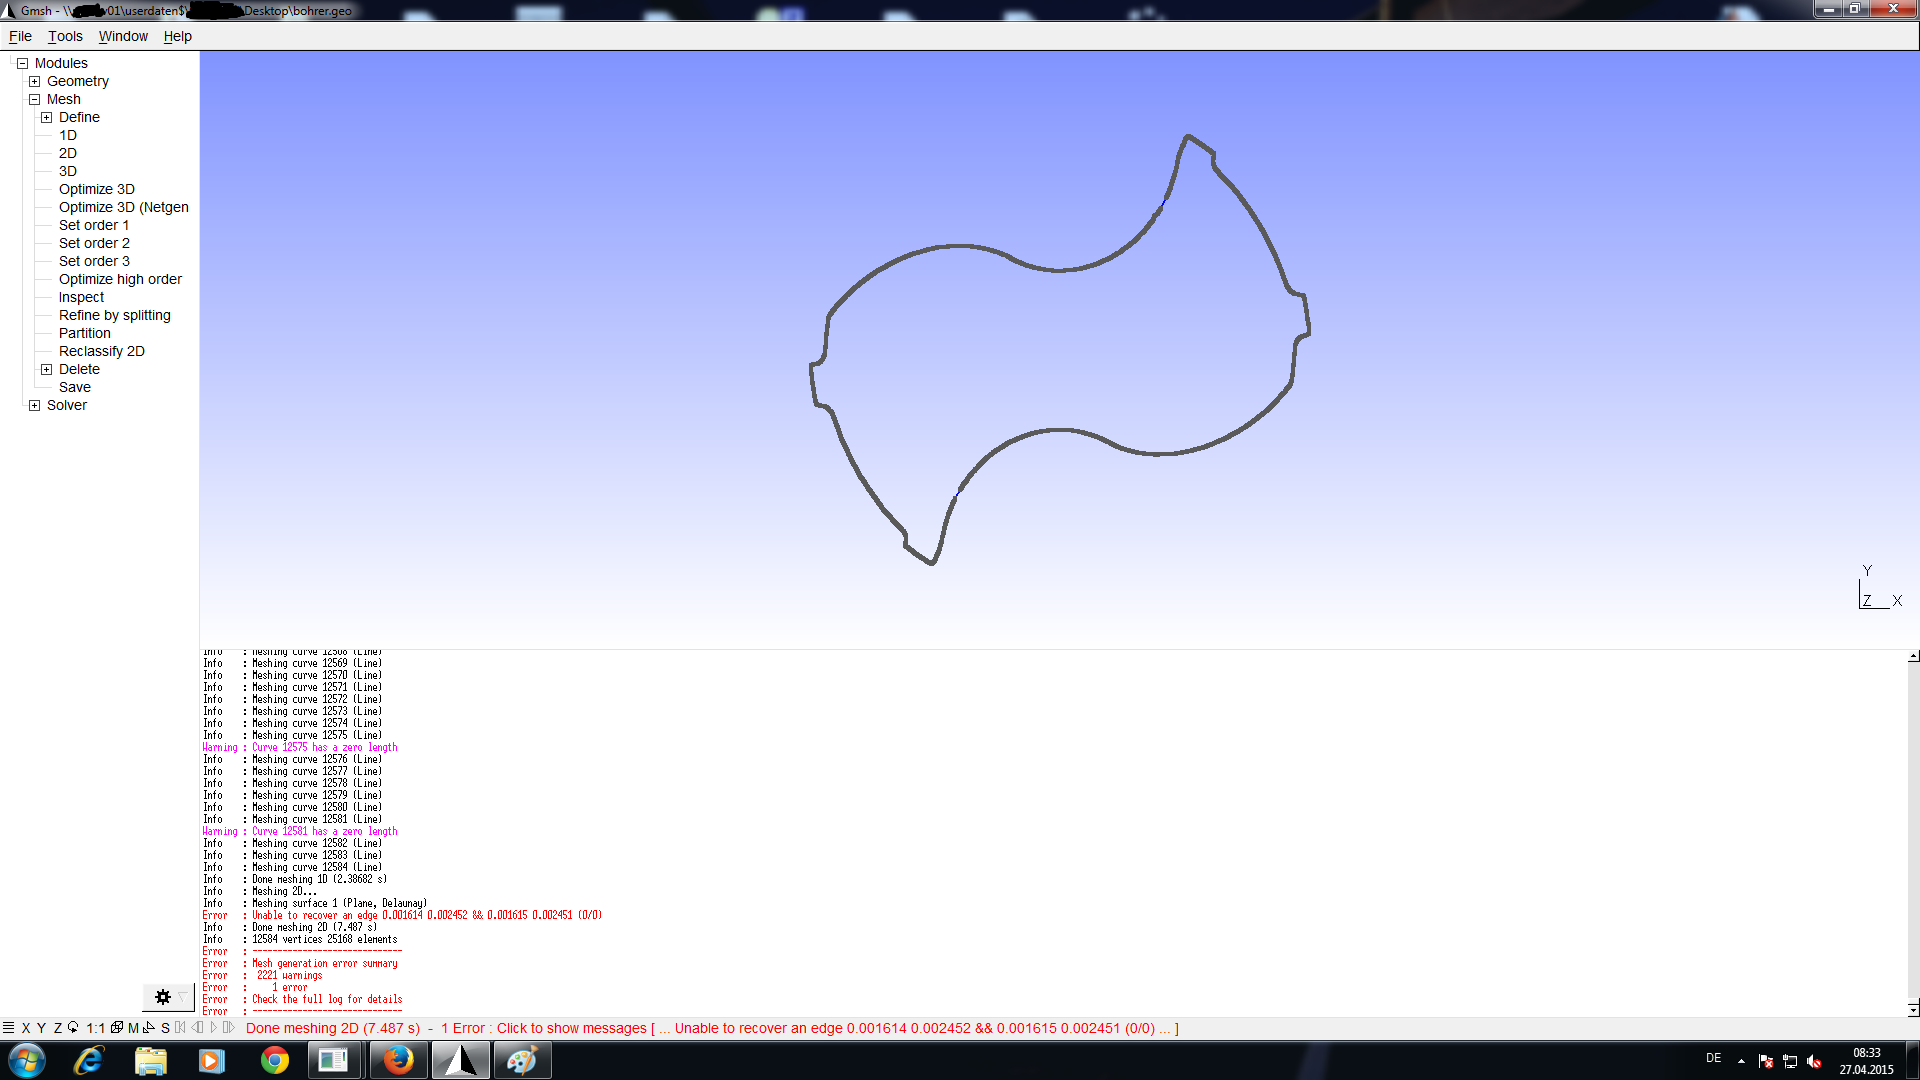Expand the Solver module node
1920x1080 pixels.
pos(34,405)
